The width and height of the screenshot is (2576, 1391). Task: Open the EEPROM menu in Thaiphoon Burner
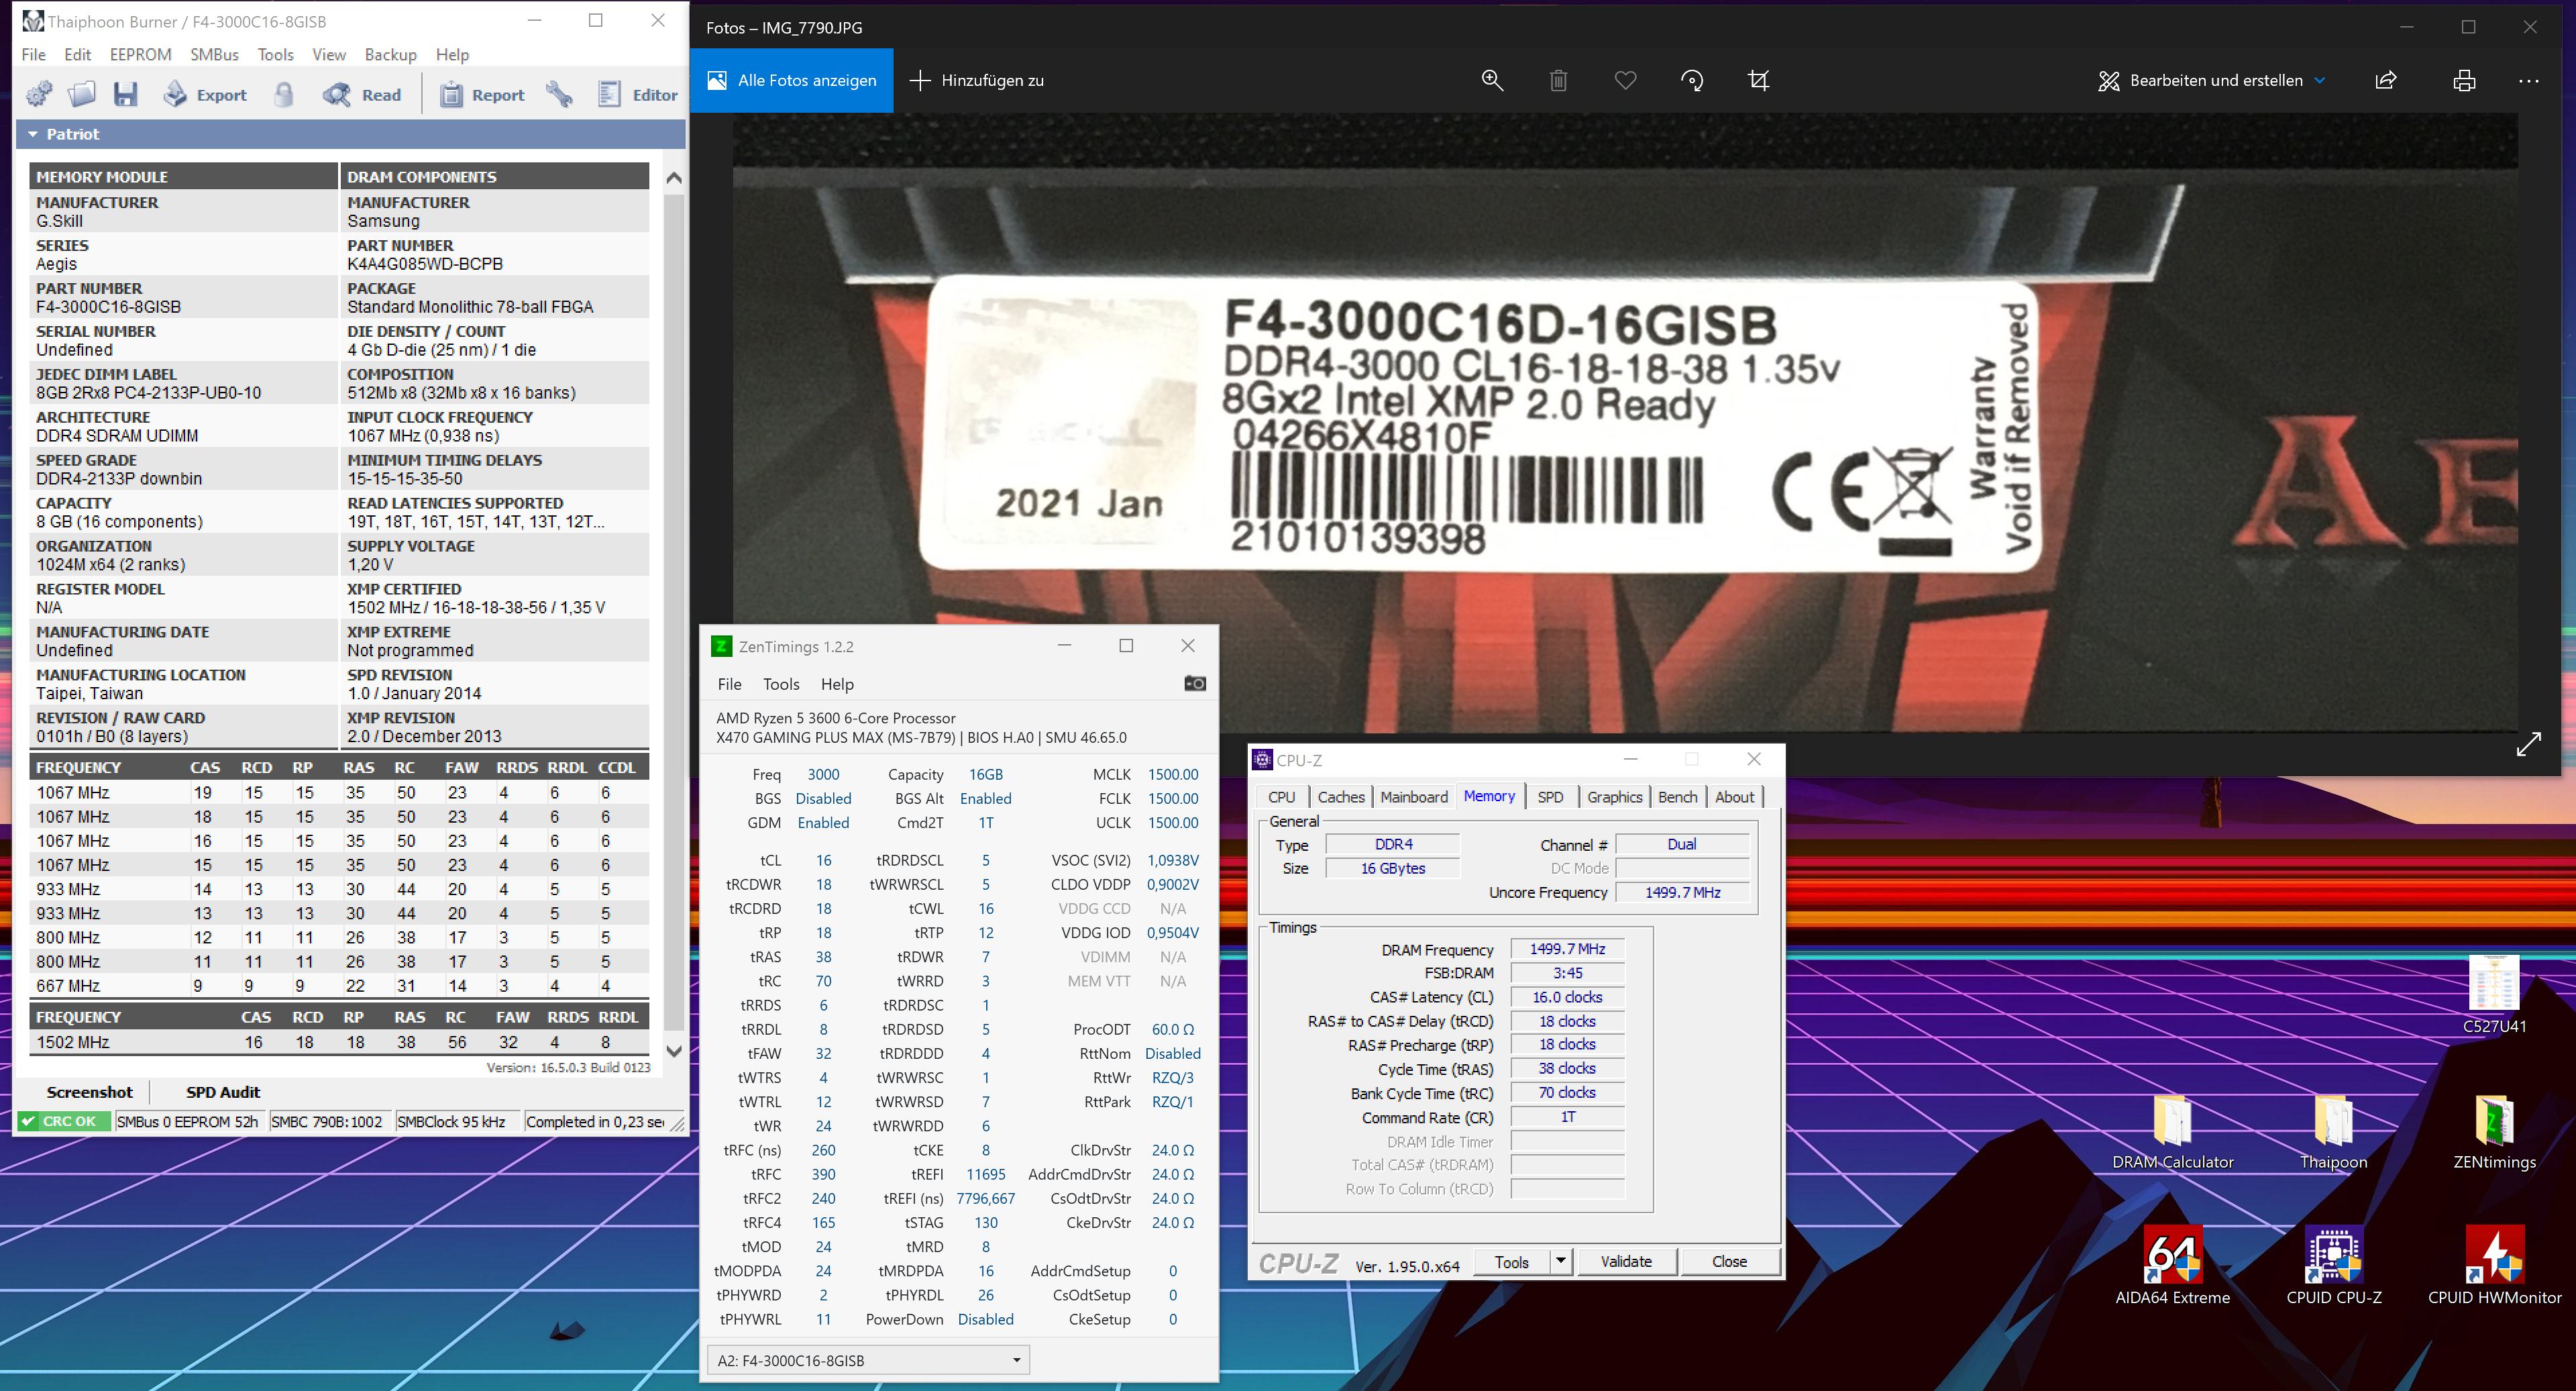pyautogui.click(x=140, y=55)
